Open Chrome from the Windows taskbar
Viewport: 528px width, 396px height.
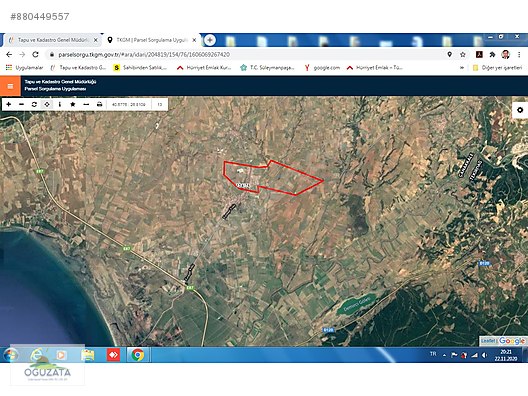click(137, 355)
